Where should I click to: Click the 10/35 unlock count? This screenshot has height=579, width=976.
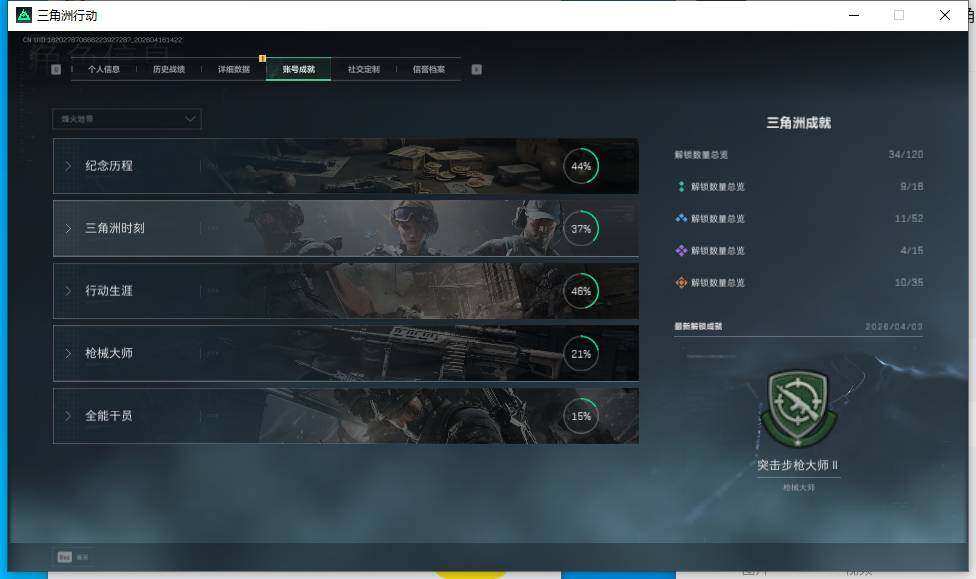point(909,283)
